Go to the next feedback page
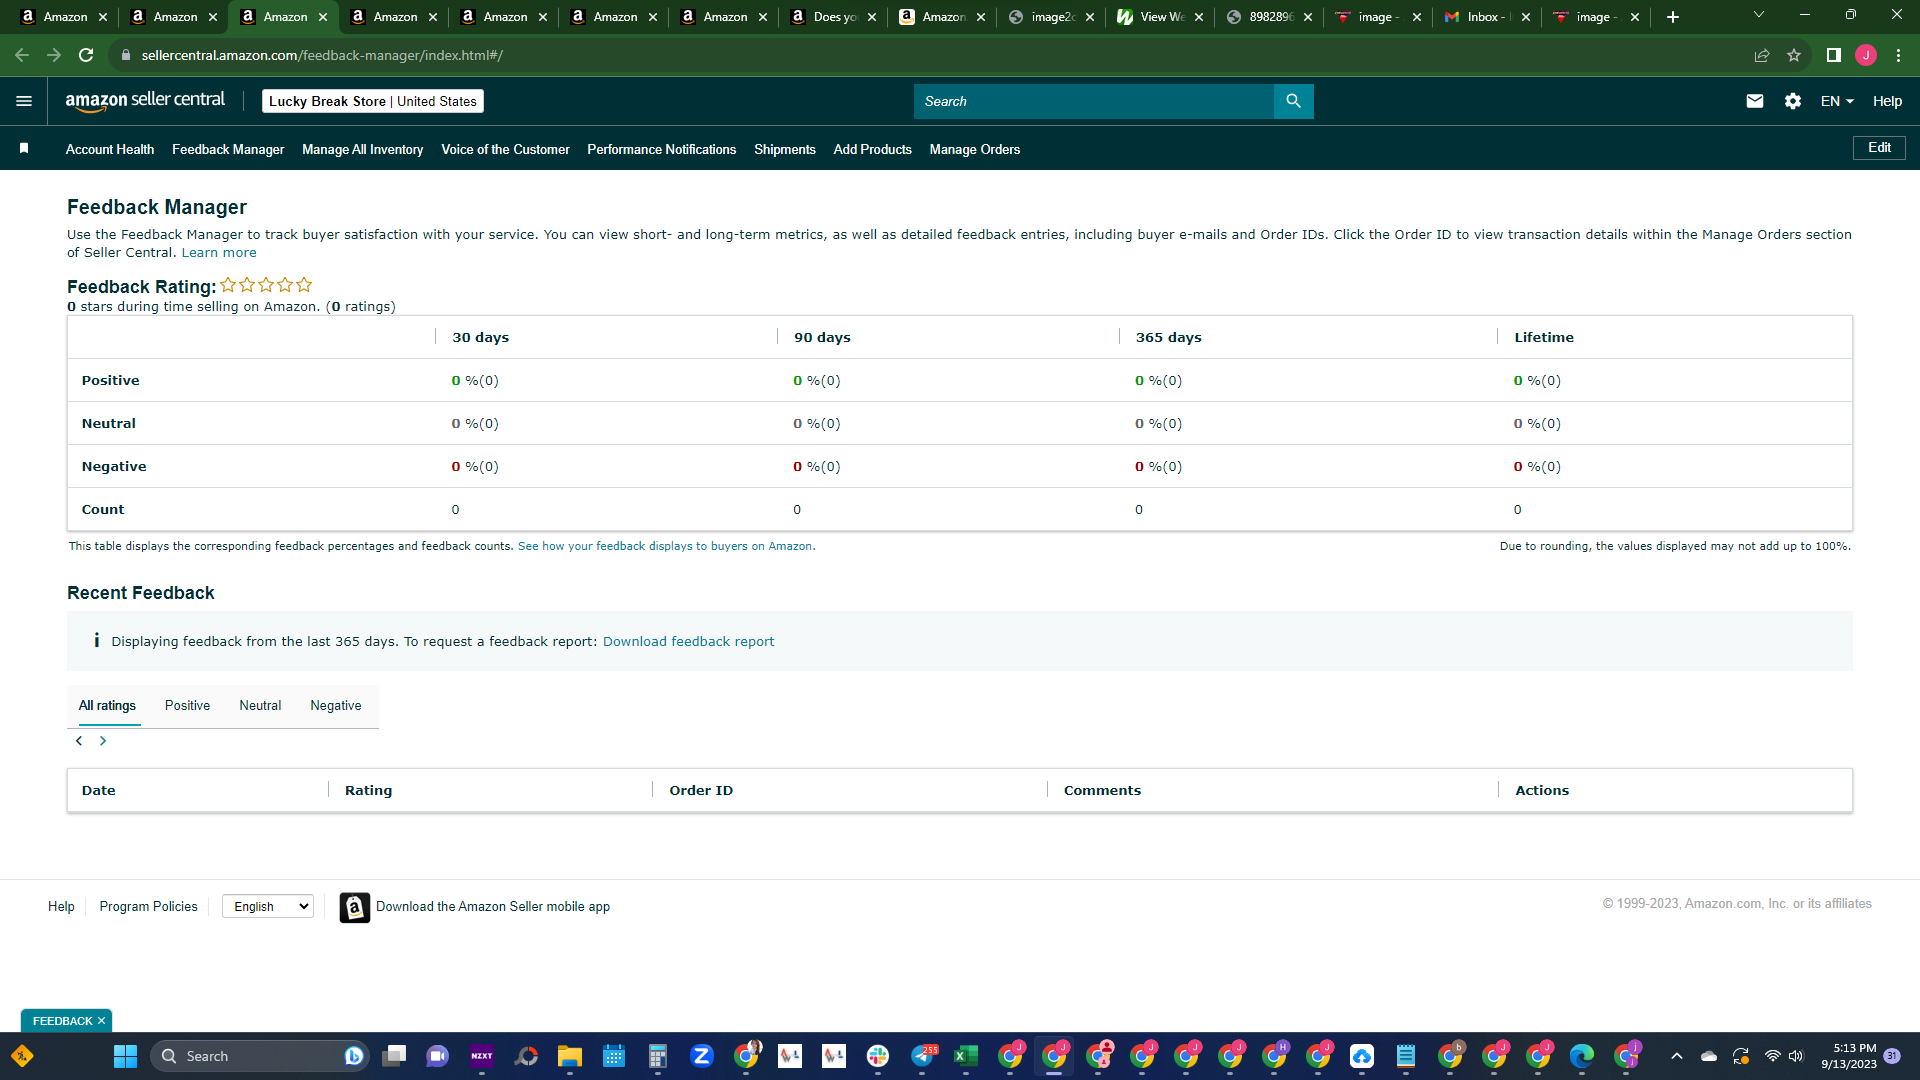This screenshot has height=1080, width=1920. click(103, 741)
